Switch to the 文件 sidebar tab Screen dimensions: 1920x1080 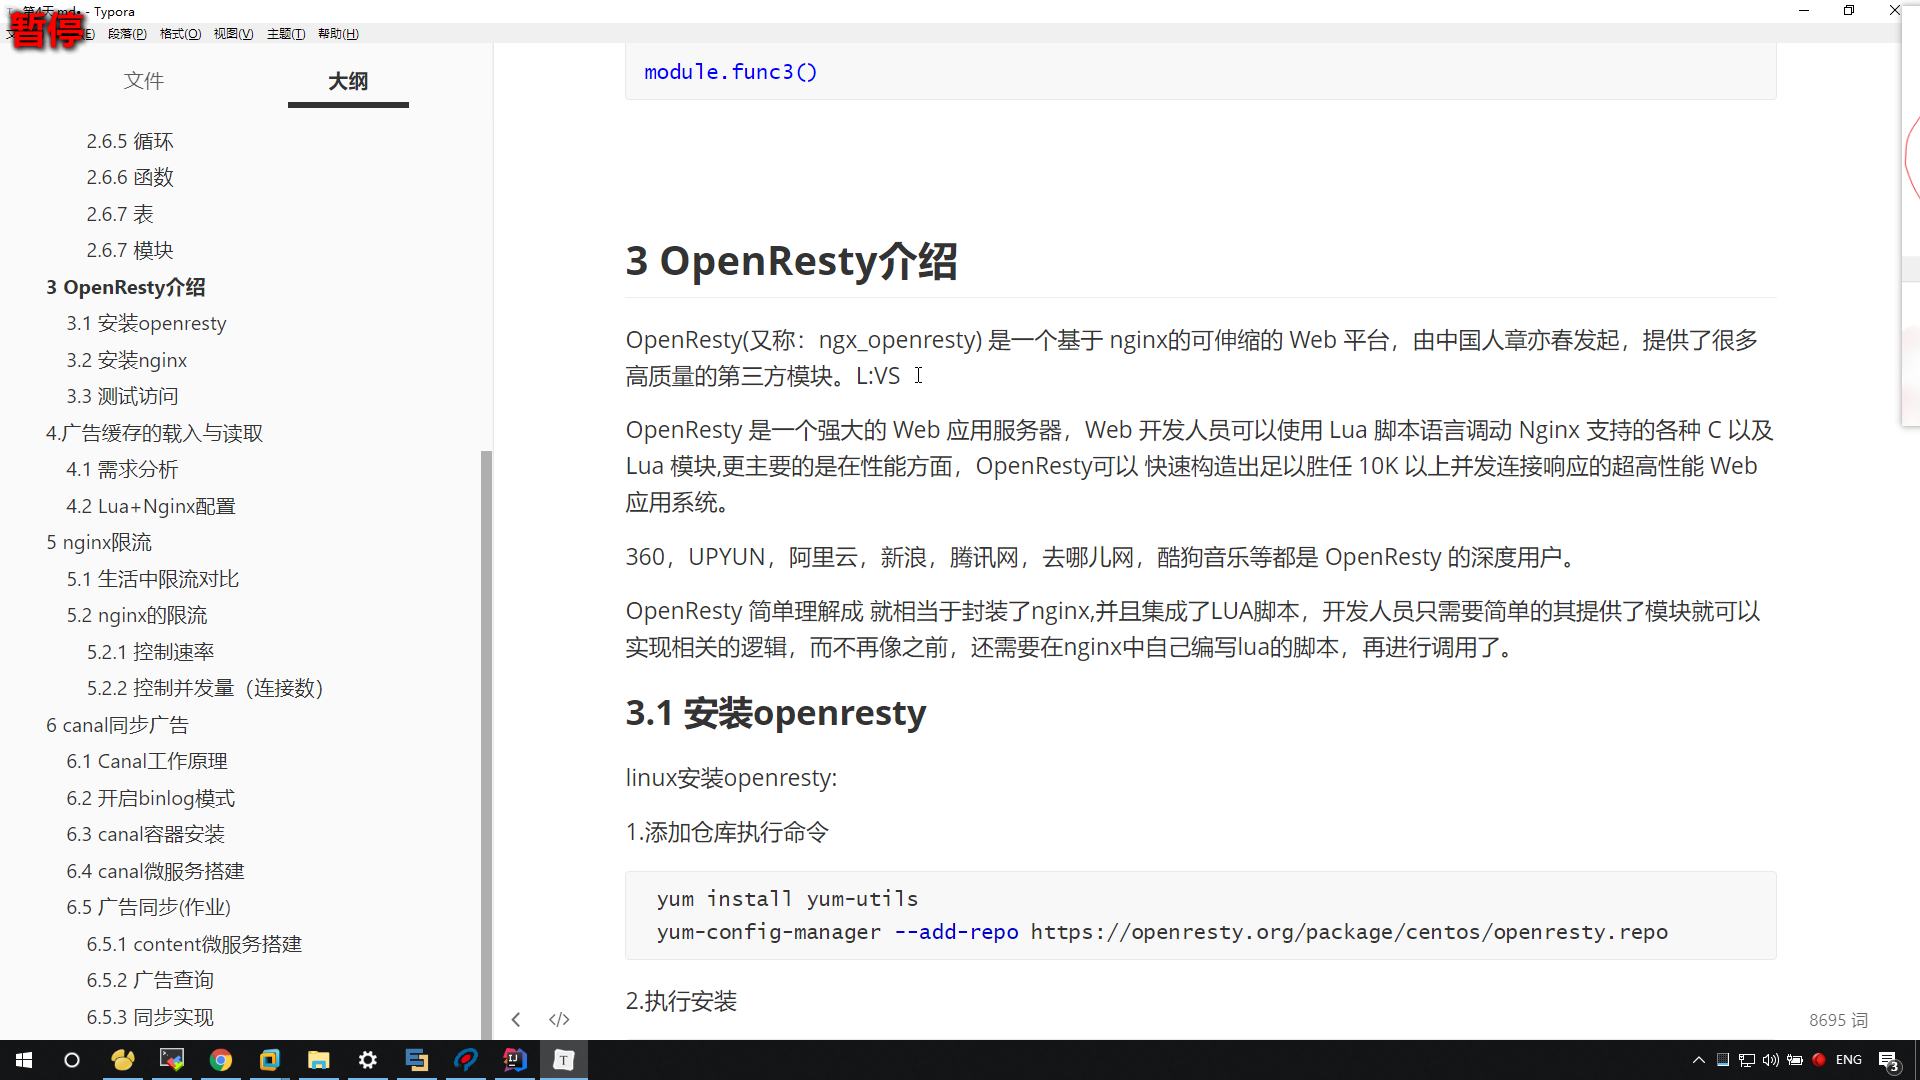pyautogui.click(x=144, y=81)
